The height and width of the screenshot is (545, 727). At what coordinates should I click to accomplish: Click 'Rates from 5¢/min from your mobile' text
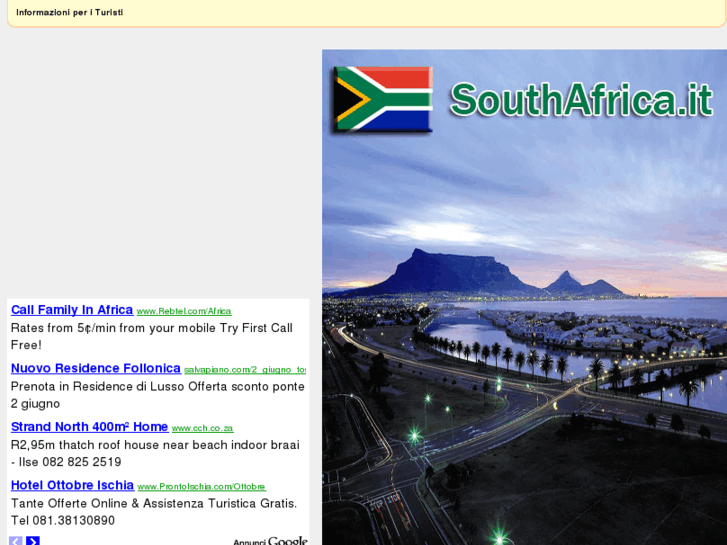pyautogui.click(x=114, y=328)
